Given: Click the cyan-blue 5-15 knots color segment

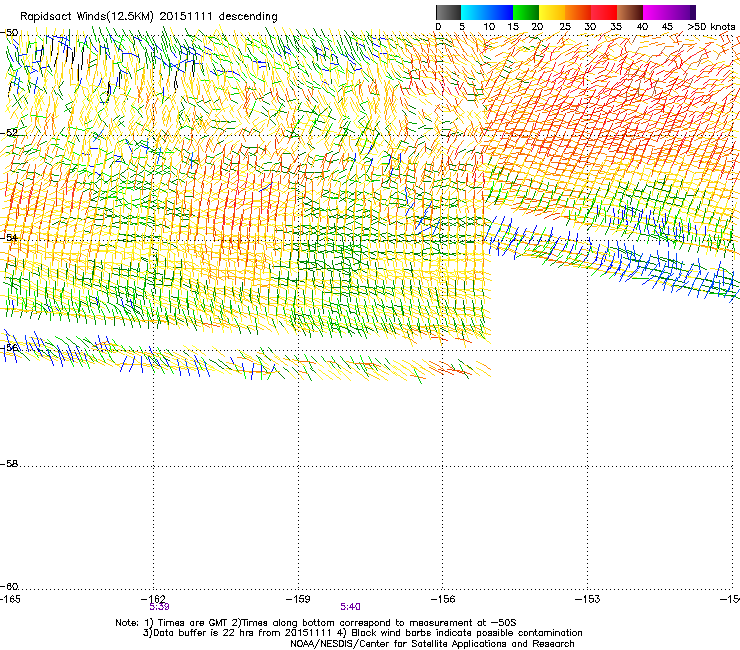Looking at the screenshot, I should pos(487,12).
